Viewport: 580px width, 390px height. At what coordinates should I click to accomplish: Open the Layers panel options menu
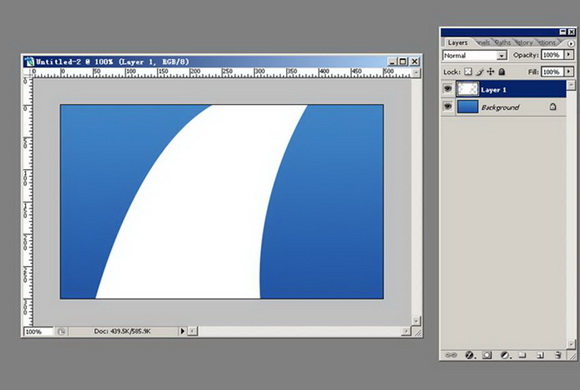[571, 43]
